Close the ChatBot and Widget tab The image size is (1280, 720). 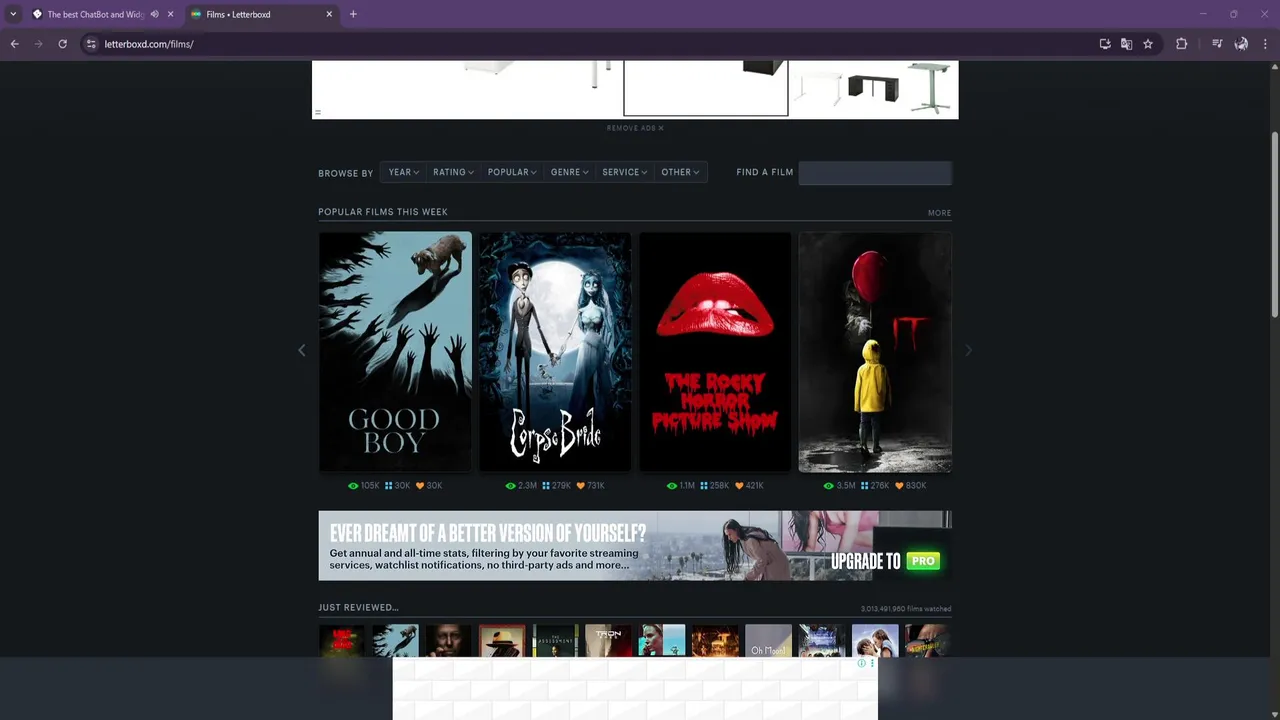click(171, 14)
